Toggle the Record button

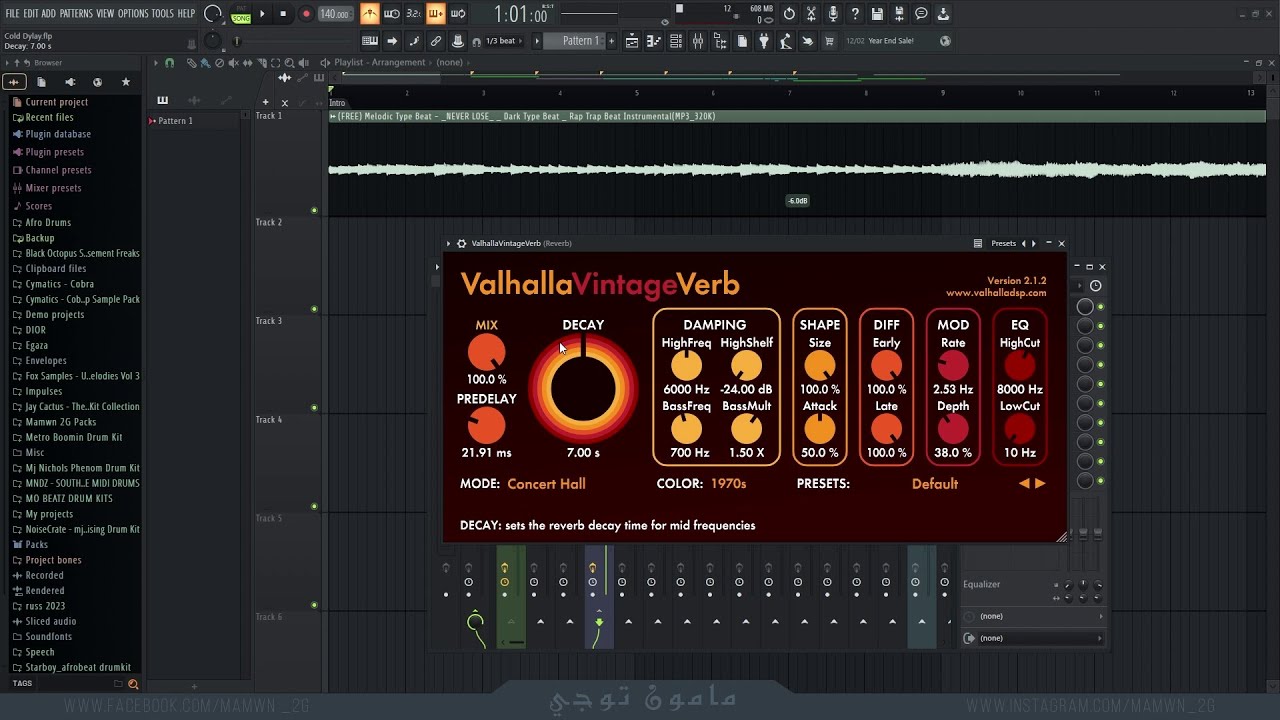pos(306,14)
